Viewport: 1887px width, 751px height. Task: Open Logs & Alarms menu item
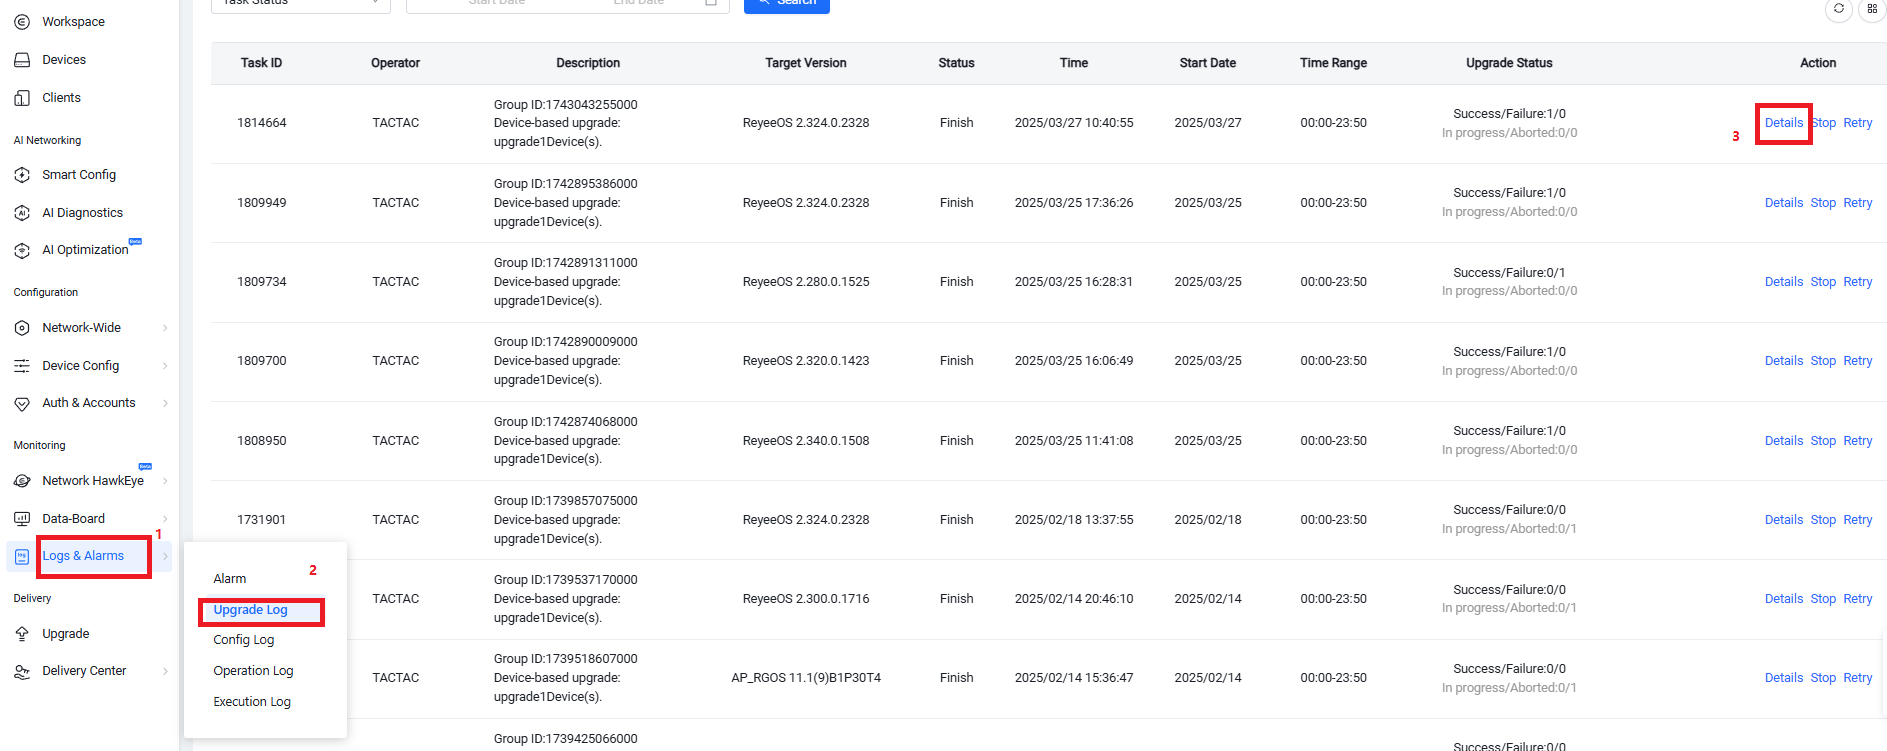[83, 556]
